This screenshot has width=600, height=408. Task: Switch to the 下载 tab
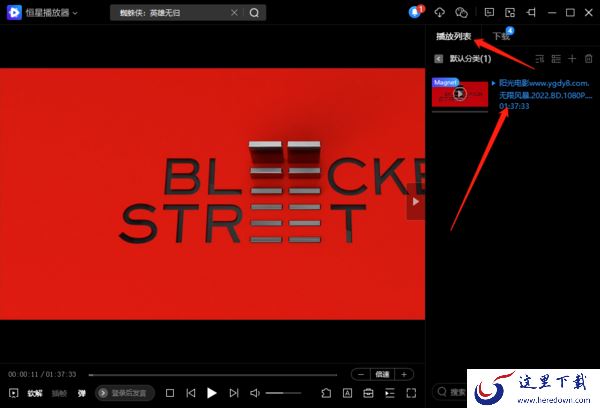(501, 36)
